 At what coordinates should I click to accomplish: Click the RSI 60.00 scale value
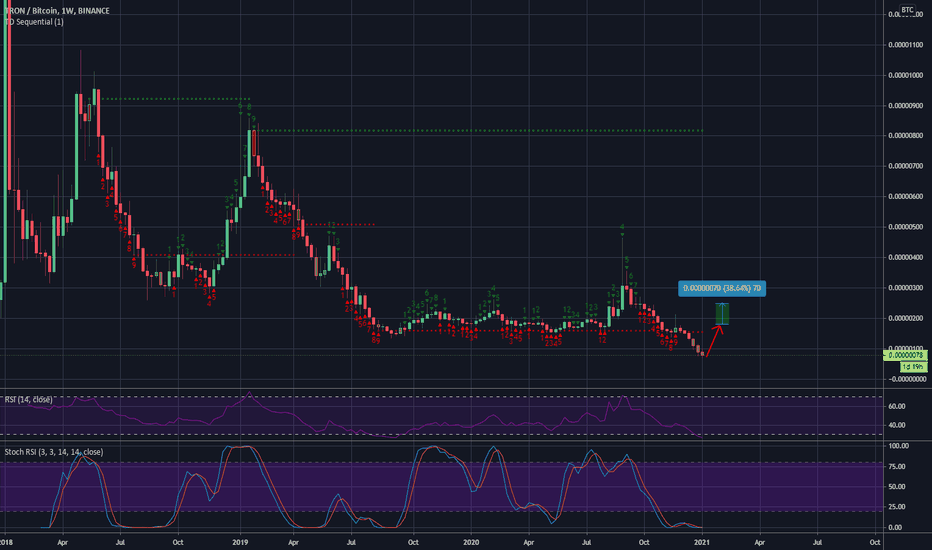pos(897,407)
